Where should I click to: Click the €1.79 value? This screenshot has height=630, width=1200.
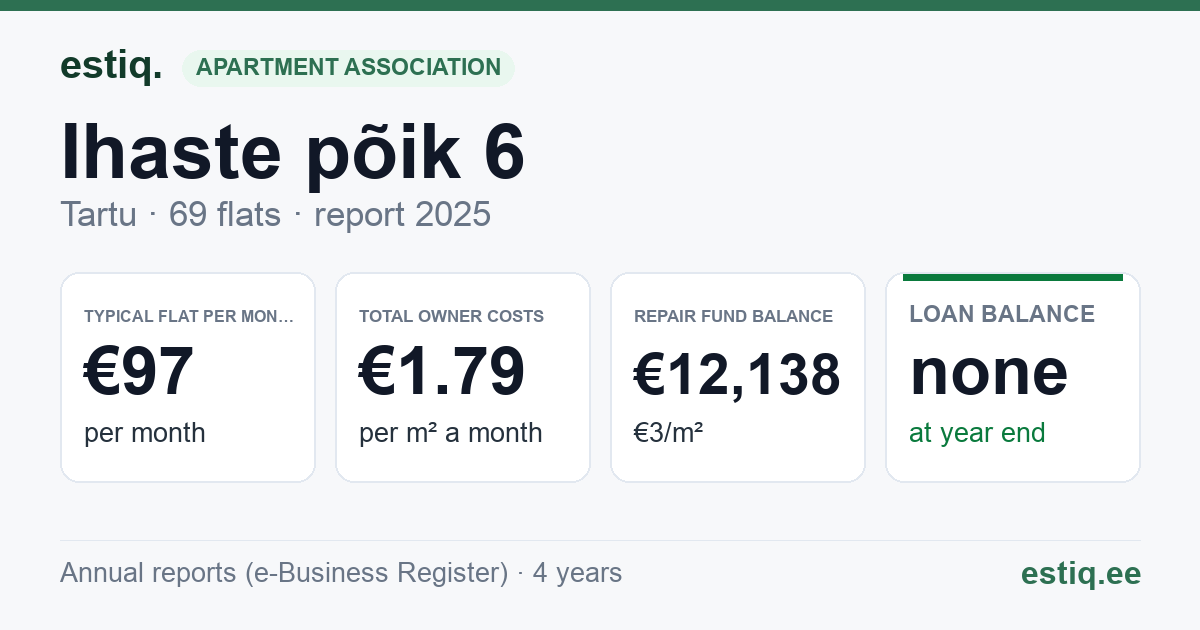[442, 372]
